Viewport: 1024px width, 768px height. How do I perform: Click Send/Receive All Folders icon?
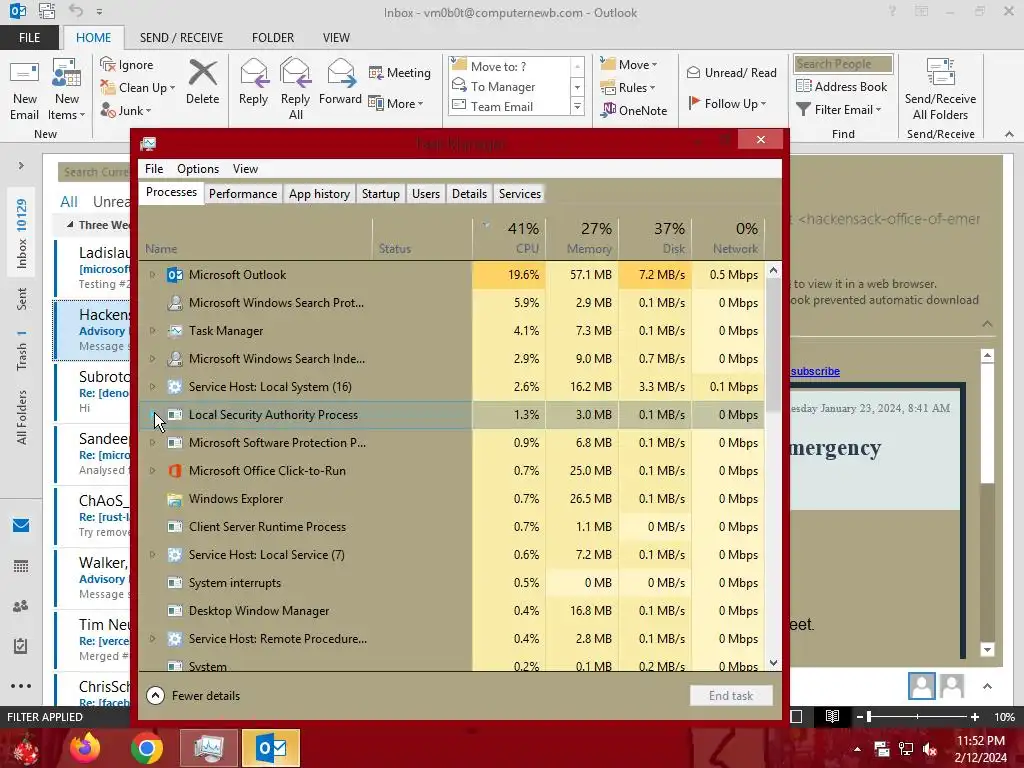coord(940,90)
